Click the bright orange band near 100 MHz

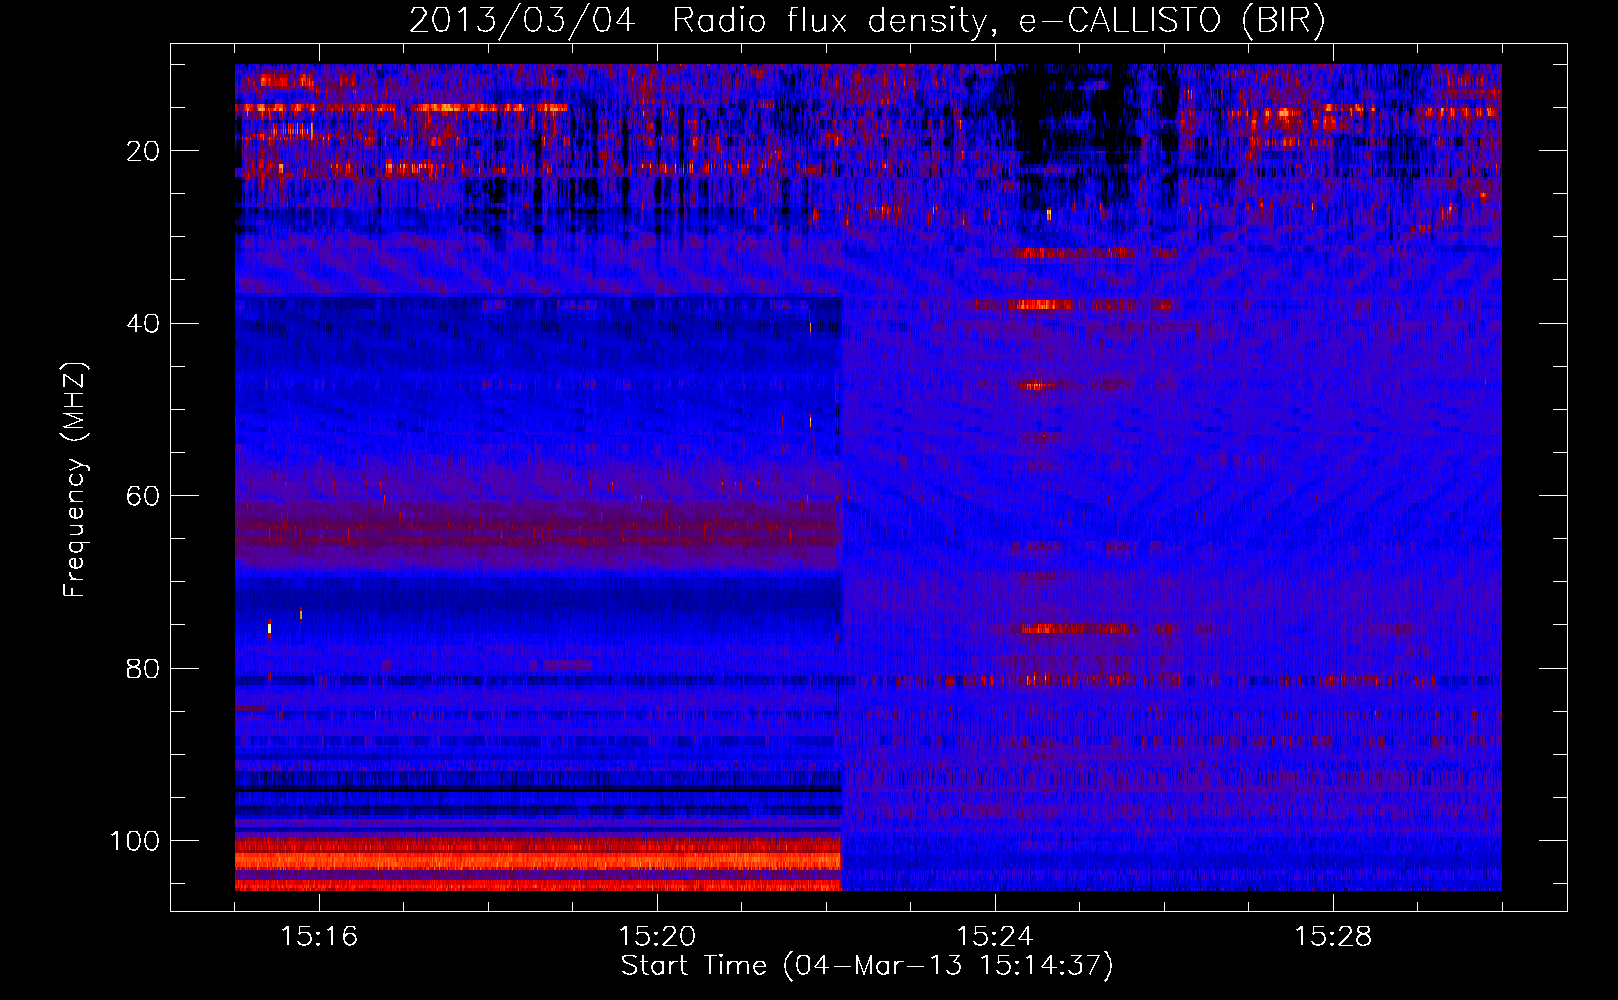point(538,860)
